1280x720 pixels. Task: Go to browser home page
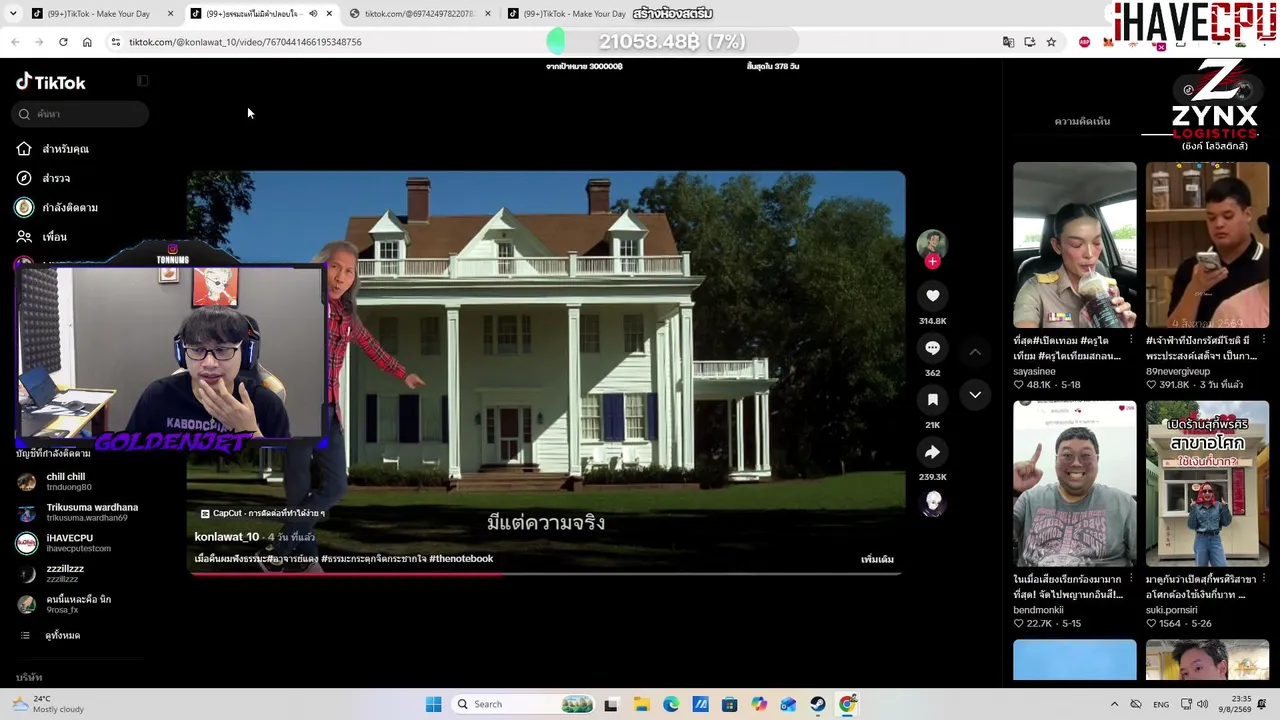coord(87,42)
